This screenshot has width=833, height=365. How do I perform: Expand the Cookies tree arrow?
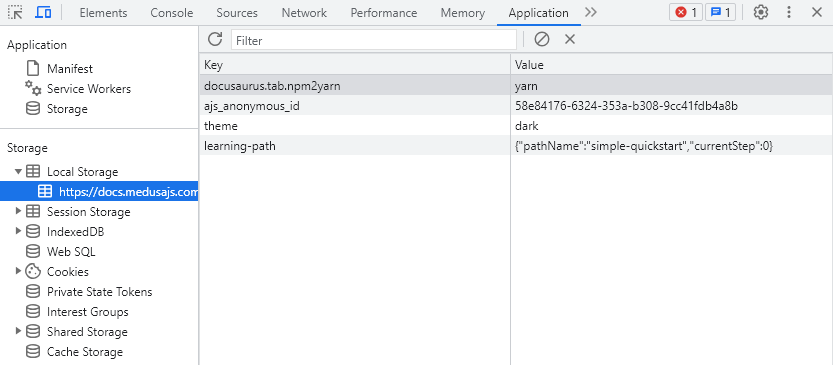click(x=19, y=271)
